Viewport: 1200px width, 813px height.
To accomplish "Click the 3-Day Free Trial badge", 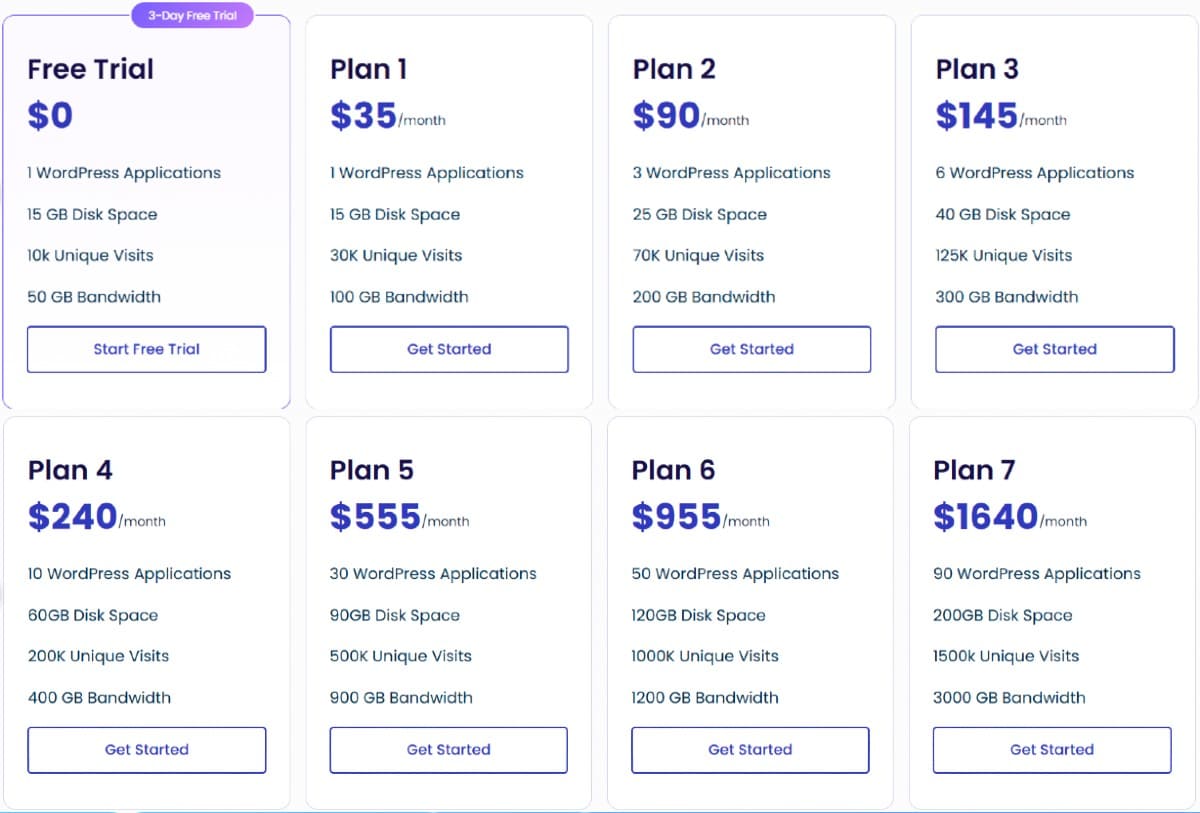I will [x=193, y=16].
